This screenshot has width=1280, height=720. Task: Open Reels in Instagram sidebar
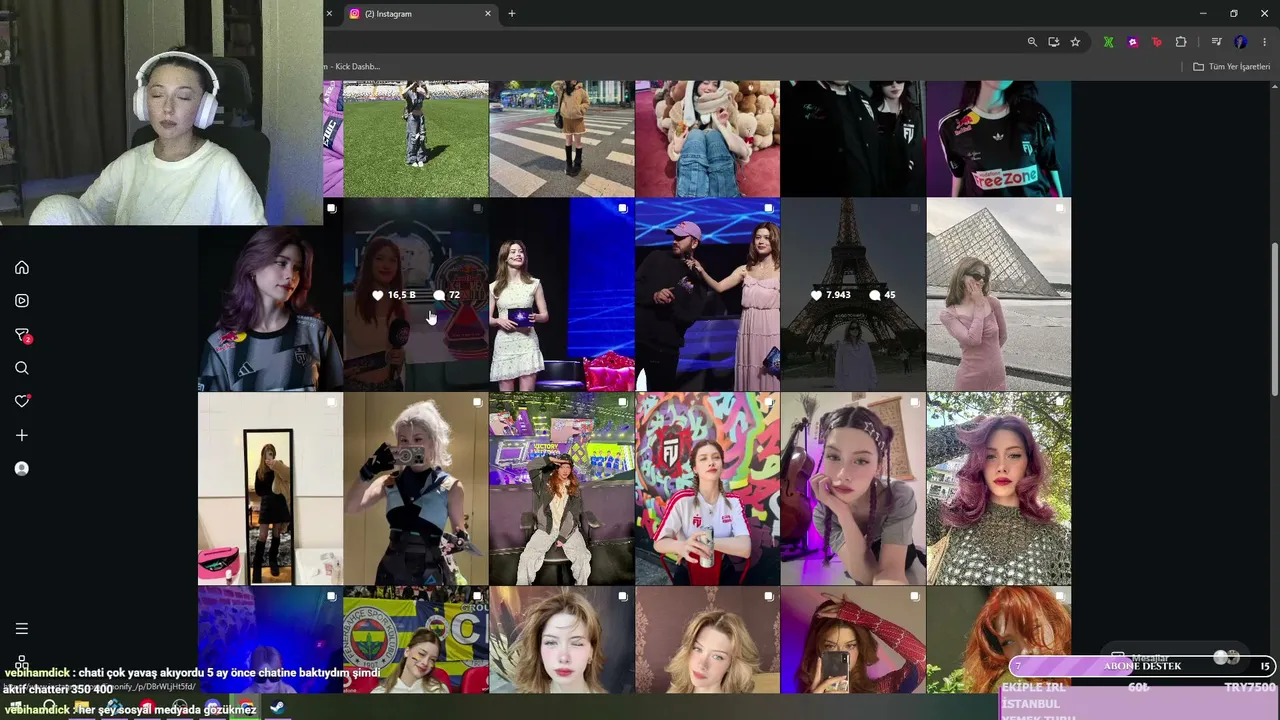(x=21, y=300)
